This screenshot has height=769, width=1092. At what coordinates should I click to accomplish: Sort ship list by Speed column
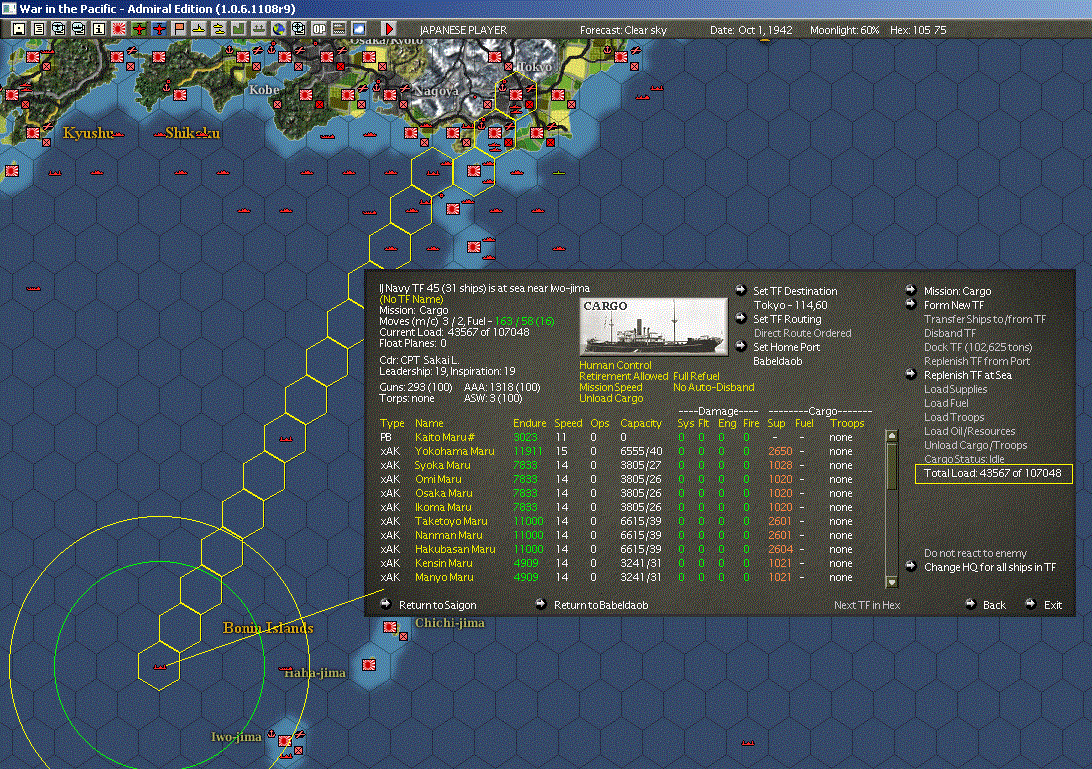[568, 424]
